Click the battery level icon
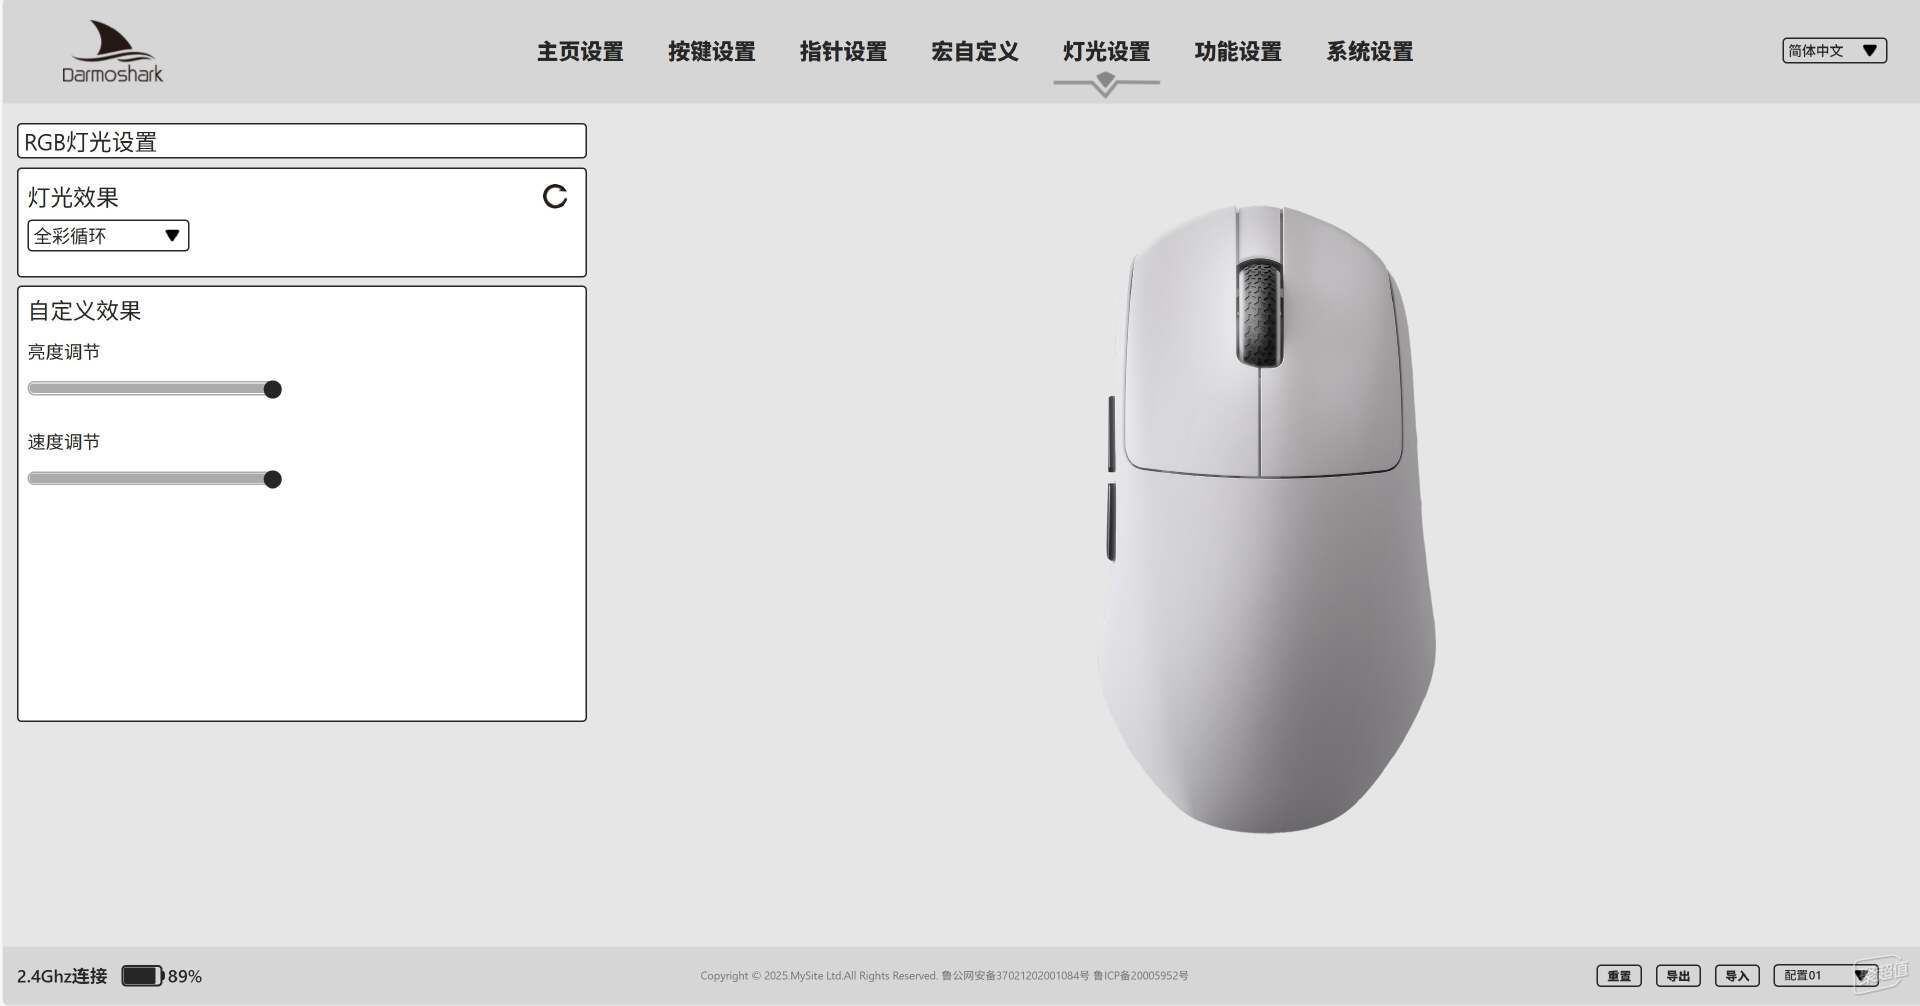 142,976
